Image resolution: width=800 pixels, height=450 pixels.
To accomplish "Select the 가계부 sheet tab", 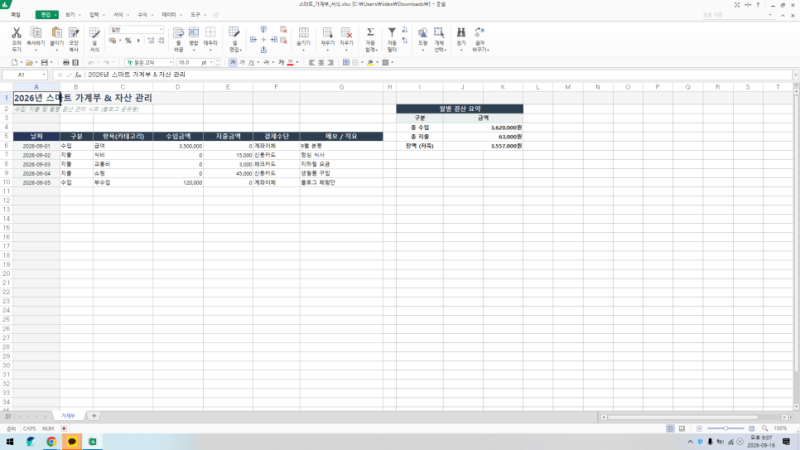I will coord(68,416).
